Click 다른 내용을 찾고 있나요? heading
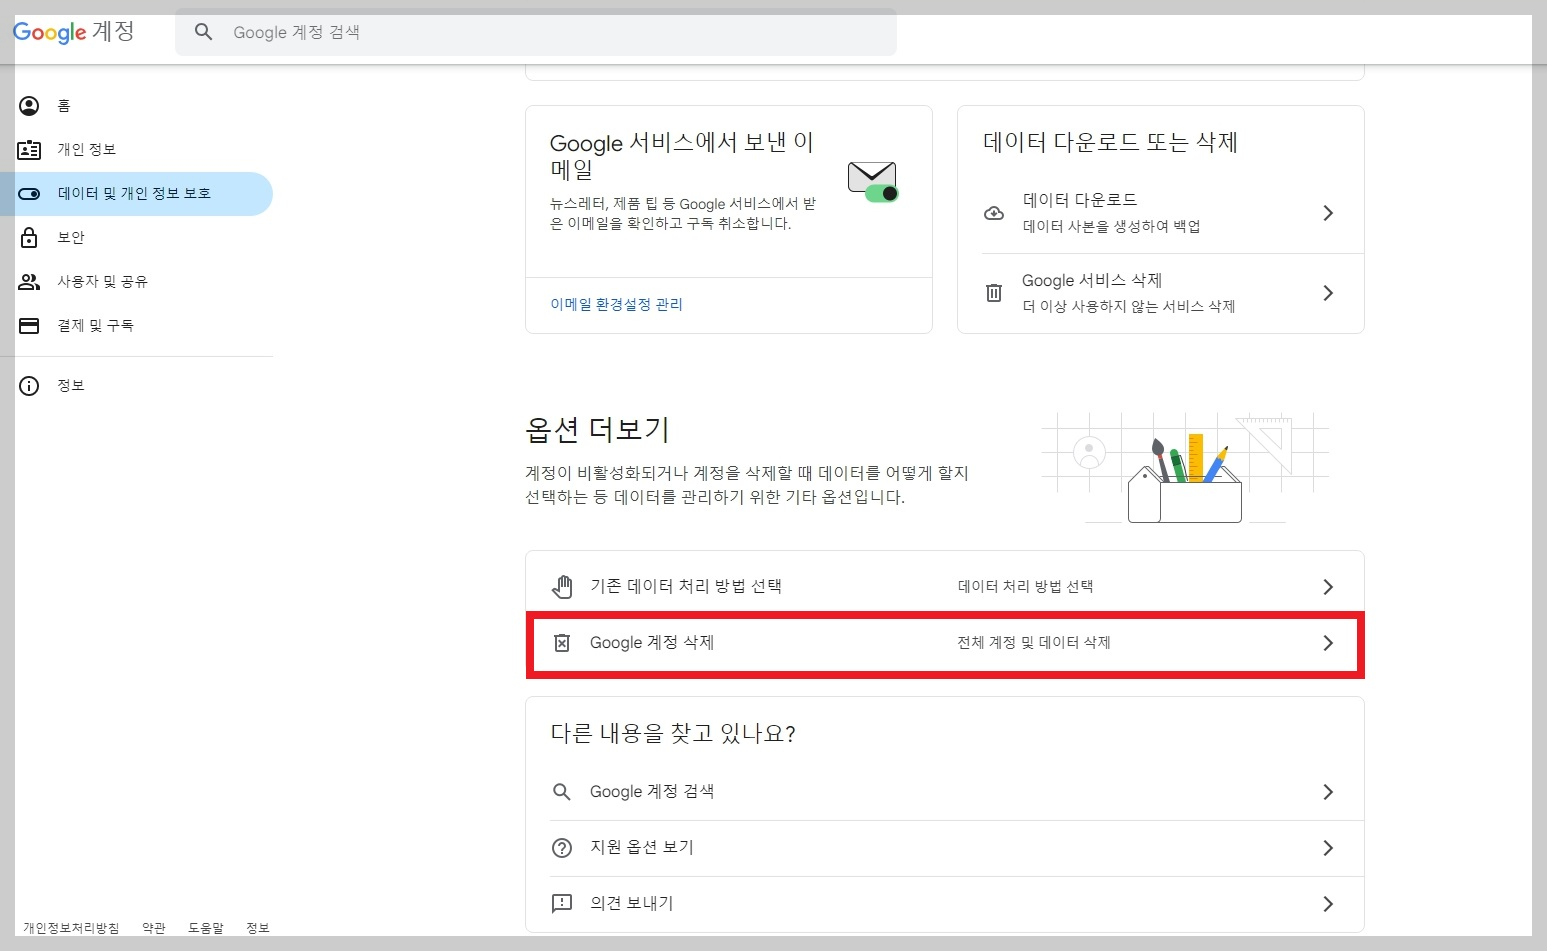1547x951 pixels. (x=673, y=734)
